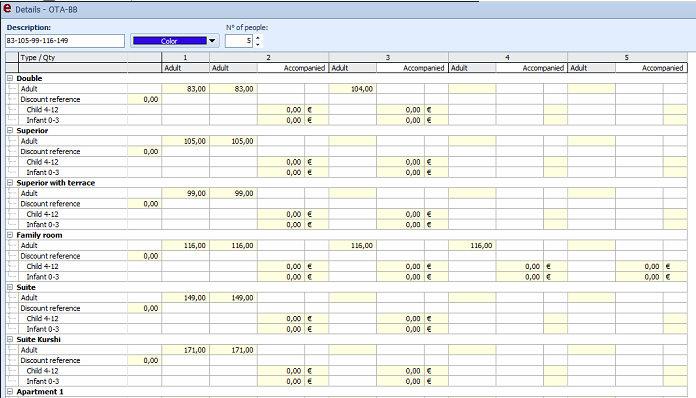This screenshot has height=398, width=696.
Task: Select the Type / Qty column header
Action: tap(73, 57)
